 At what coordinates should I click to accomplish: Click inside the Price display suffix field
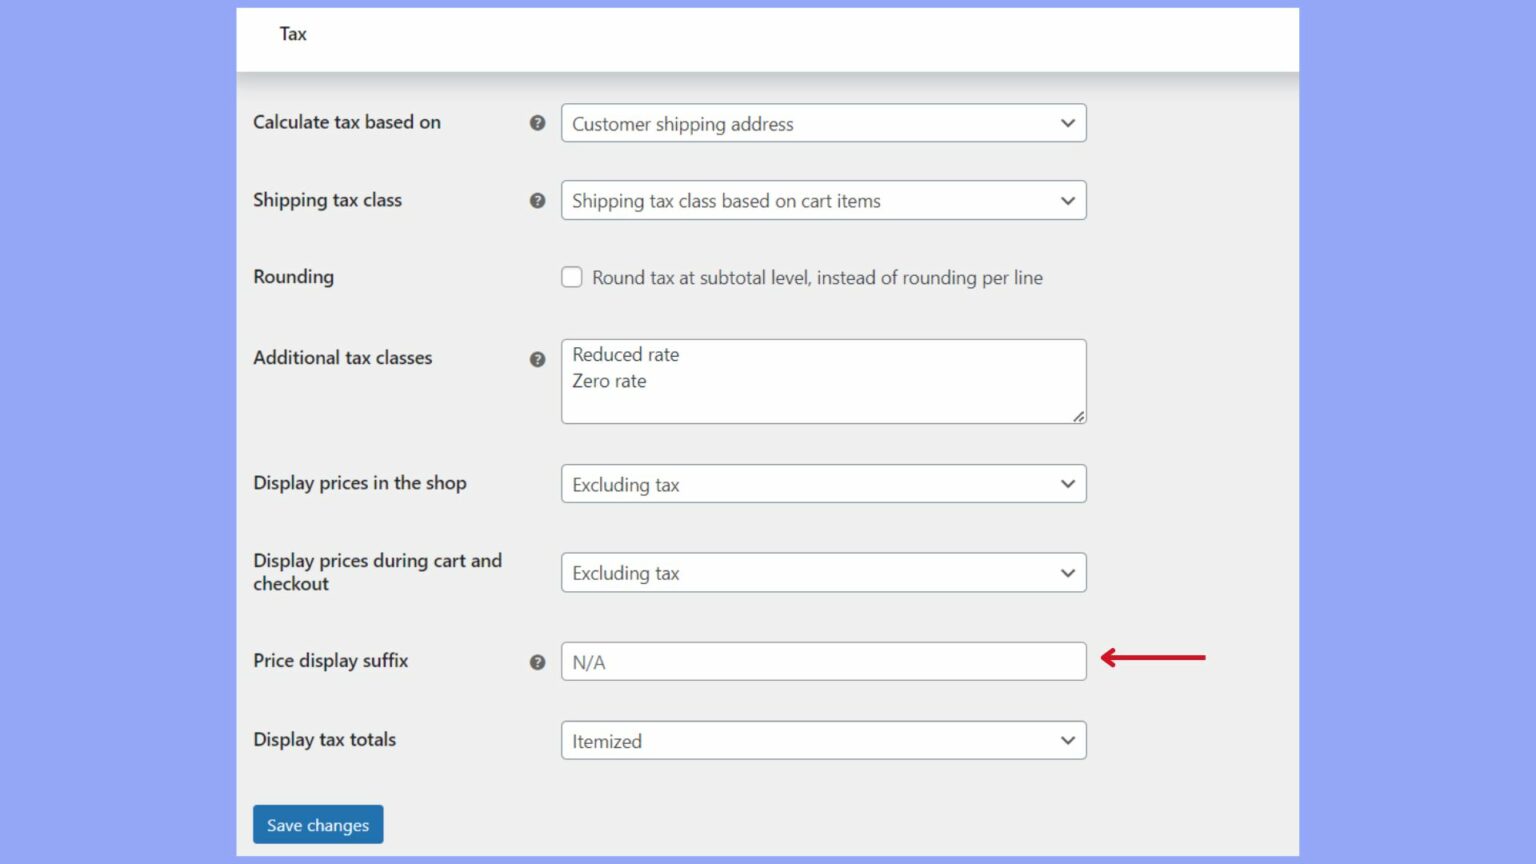823,661
